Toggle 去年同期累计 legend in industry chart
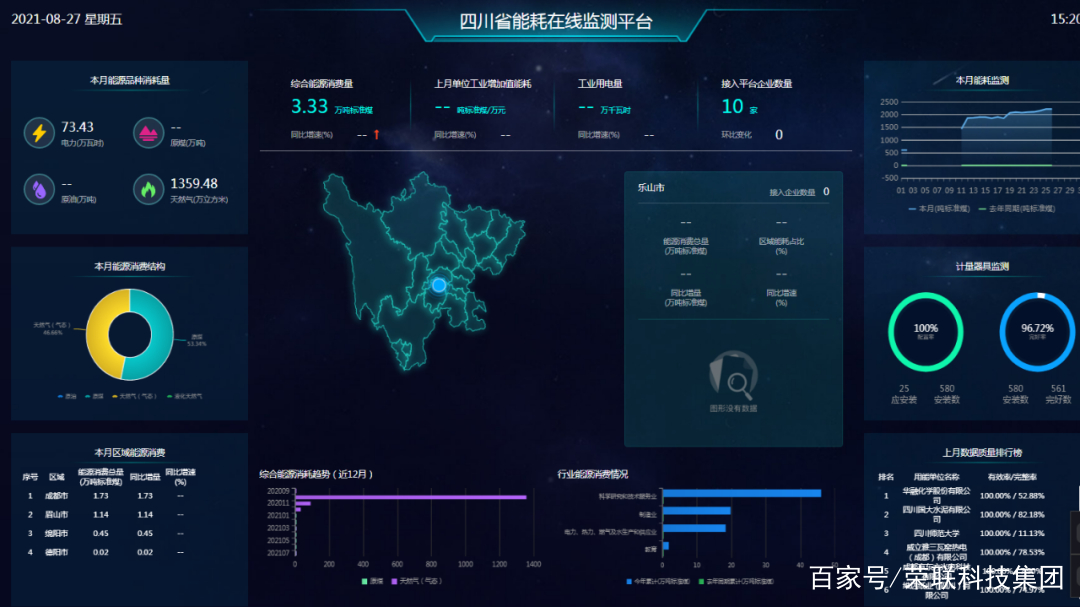The width and height of the screenshot is (1080, 607). pyautogui.click(x=736, y=582)
